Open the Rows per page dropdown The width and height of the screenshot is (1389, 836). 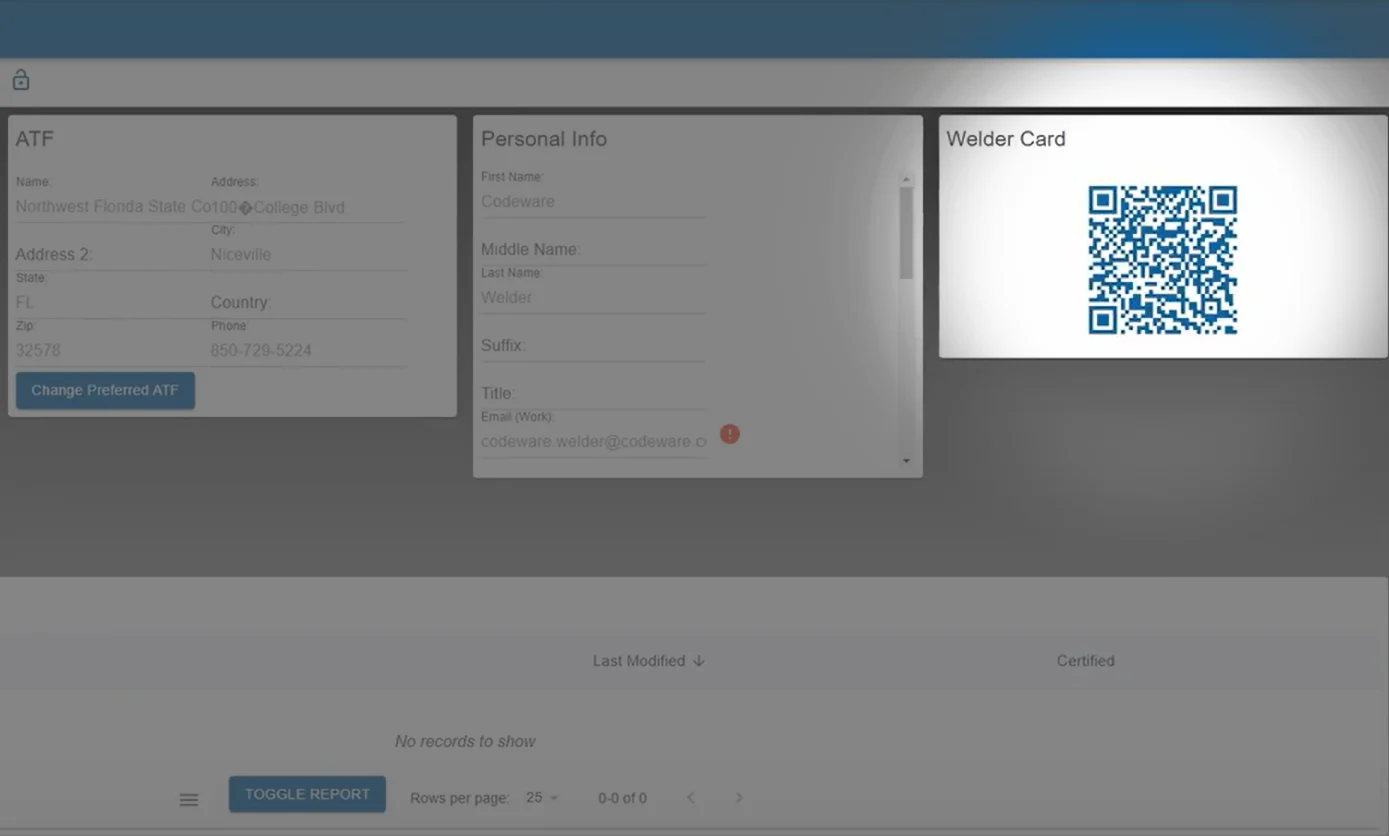pyautogui.click(x=542, y=797)
